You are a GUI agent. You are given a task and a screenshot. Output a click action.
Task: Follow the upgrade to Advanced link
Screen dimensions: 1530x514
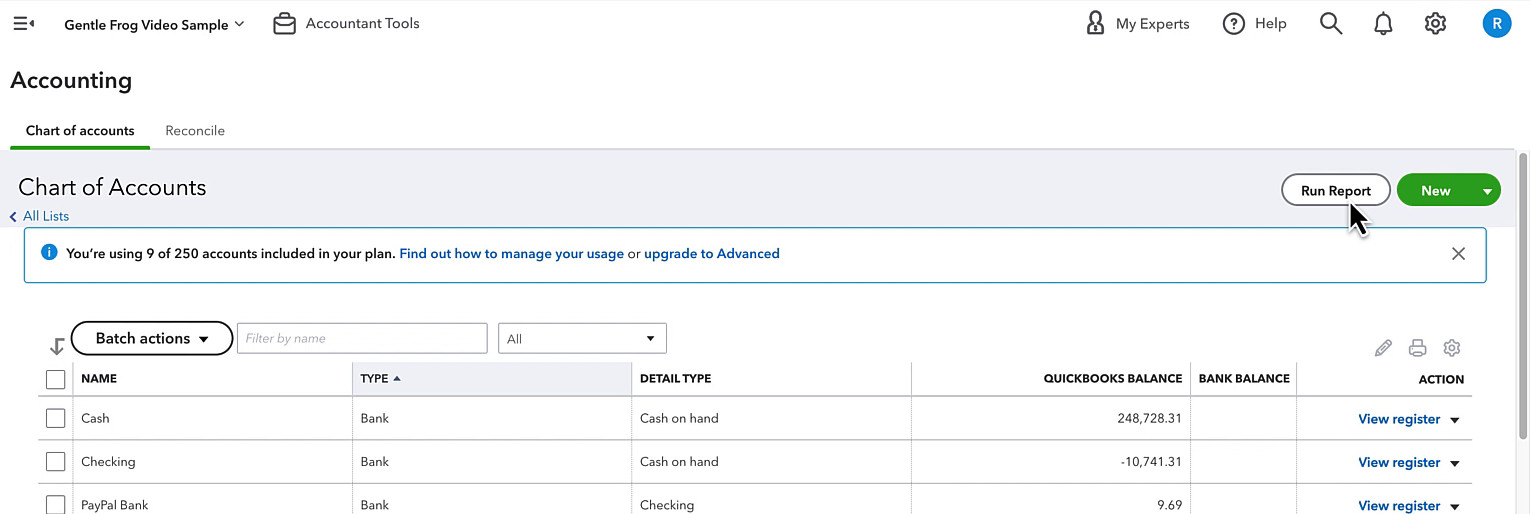coord(712,254)
